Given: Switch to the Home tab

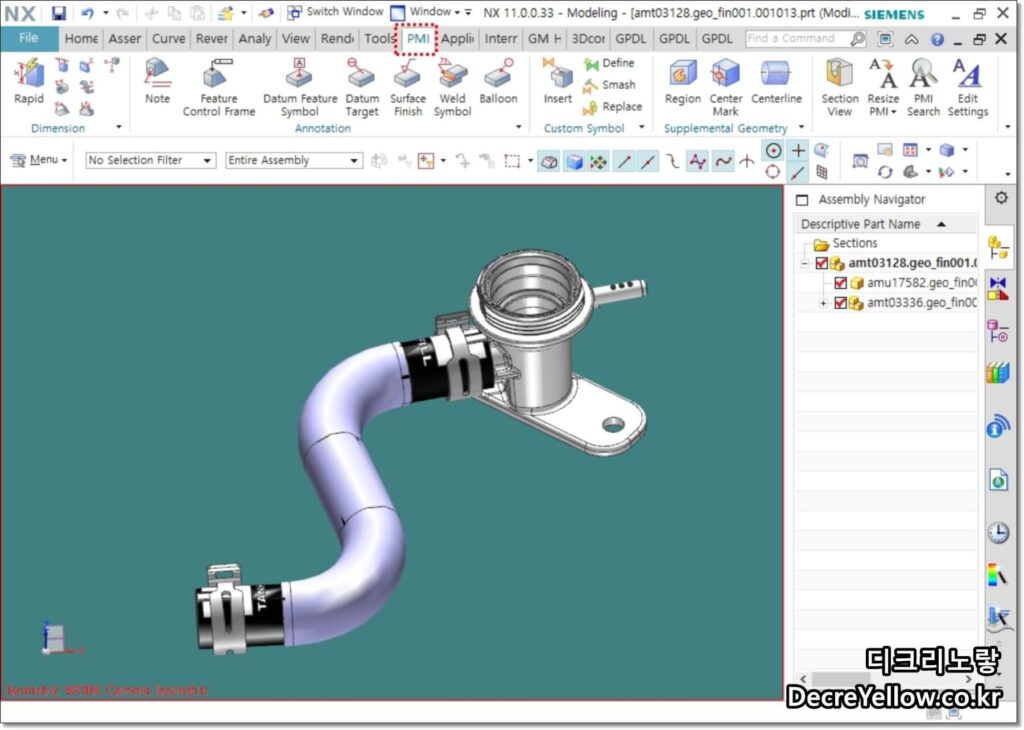Looking at the screenshot, I should click(x=81, y=39).
